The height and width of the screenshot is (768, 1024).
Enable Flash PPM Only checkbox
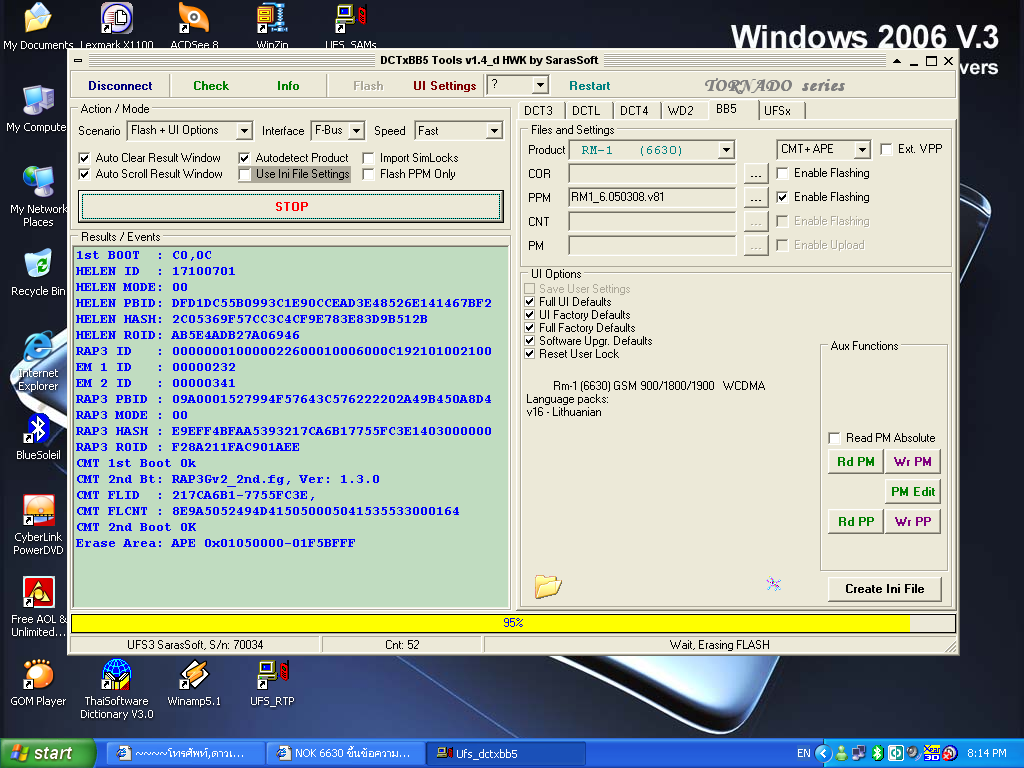click(x=368, y=174)
